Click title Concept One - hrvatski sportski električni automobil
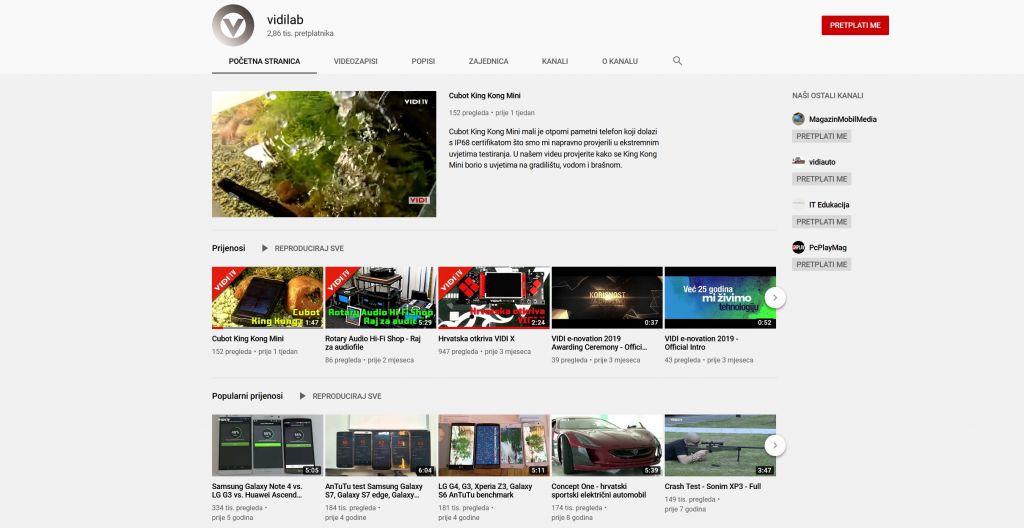 click(599, 491)
